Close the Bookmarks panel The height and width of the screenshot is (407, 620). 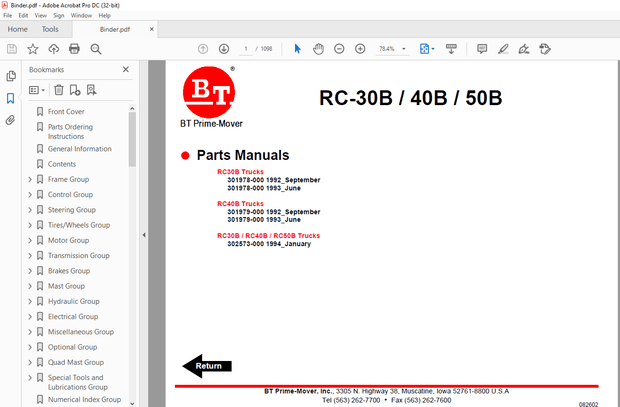tap(126, 70)
